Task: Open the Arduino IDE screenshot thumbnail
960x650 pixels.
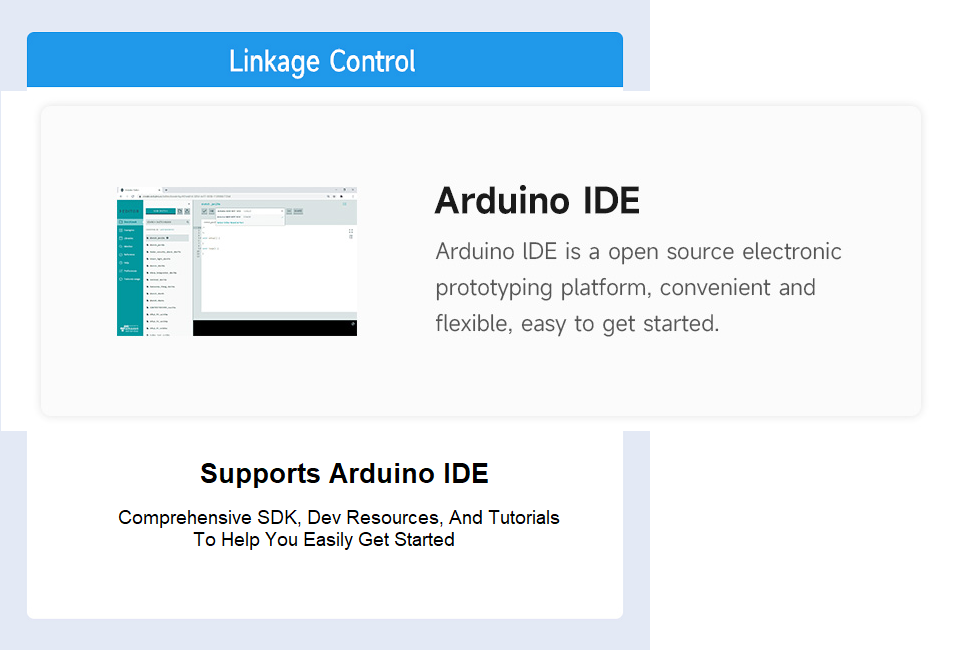Action: point(237,261)
